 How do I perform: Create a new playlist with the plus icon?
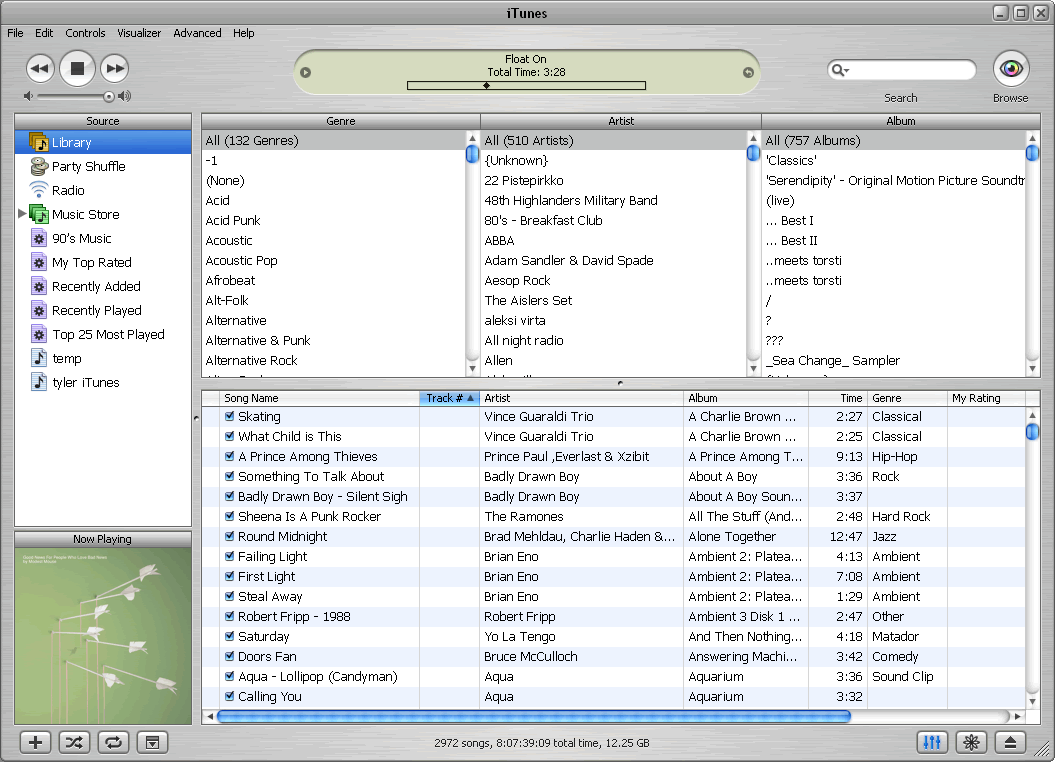pyautogui.click(x=34, y=742)
